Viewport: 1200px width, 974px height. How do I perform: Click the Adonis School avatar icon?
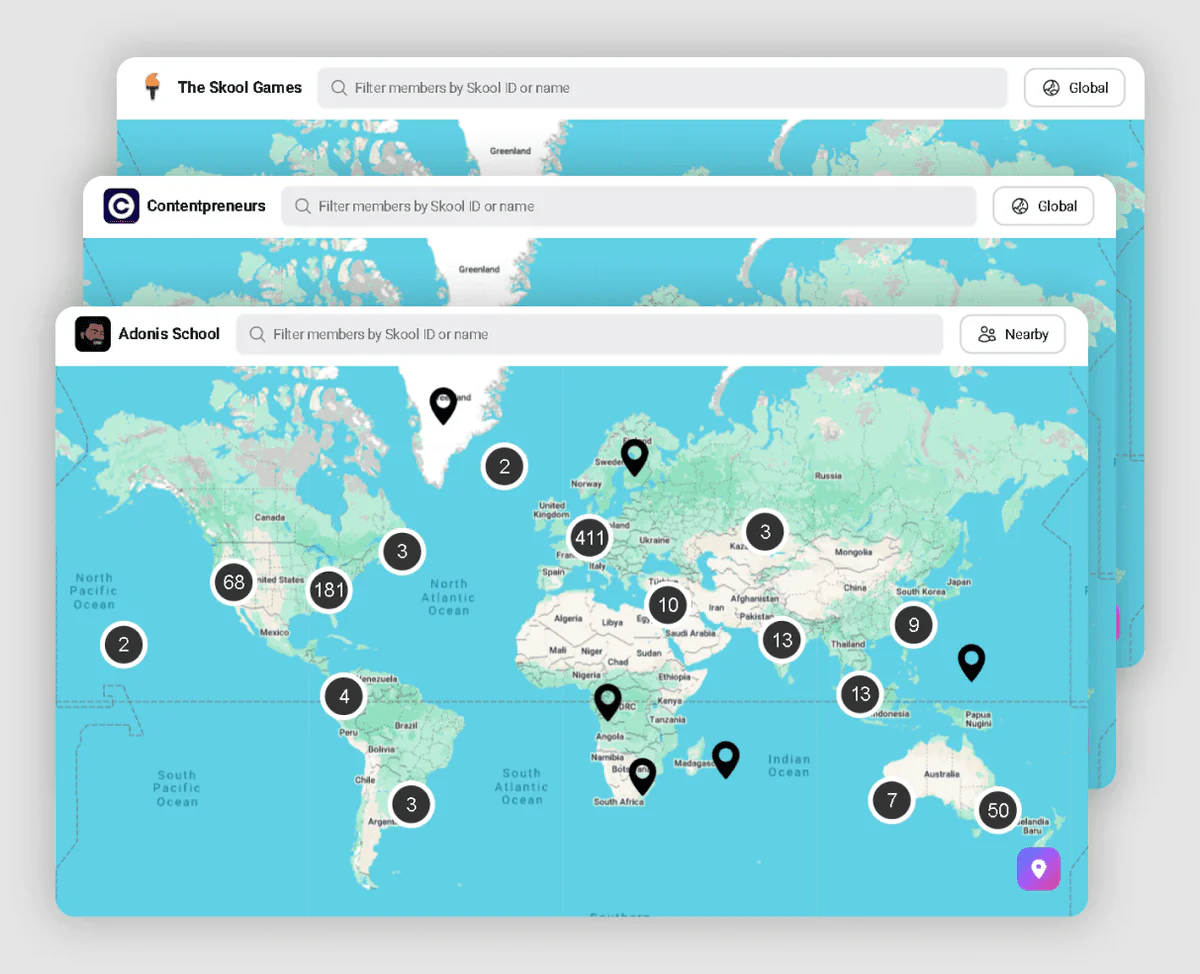point(93,334)
